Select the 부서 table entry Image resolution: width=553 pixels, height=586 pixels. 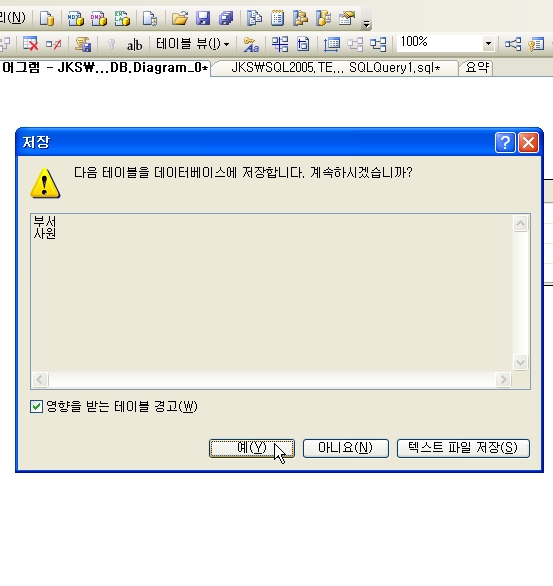[44, 221]
